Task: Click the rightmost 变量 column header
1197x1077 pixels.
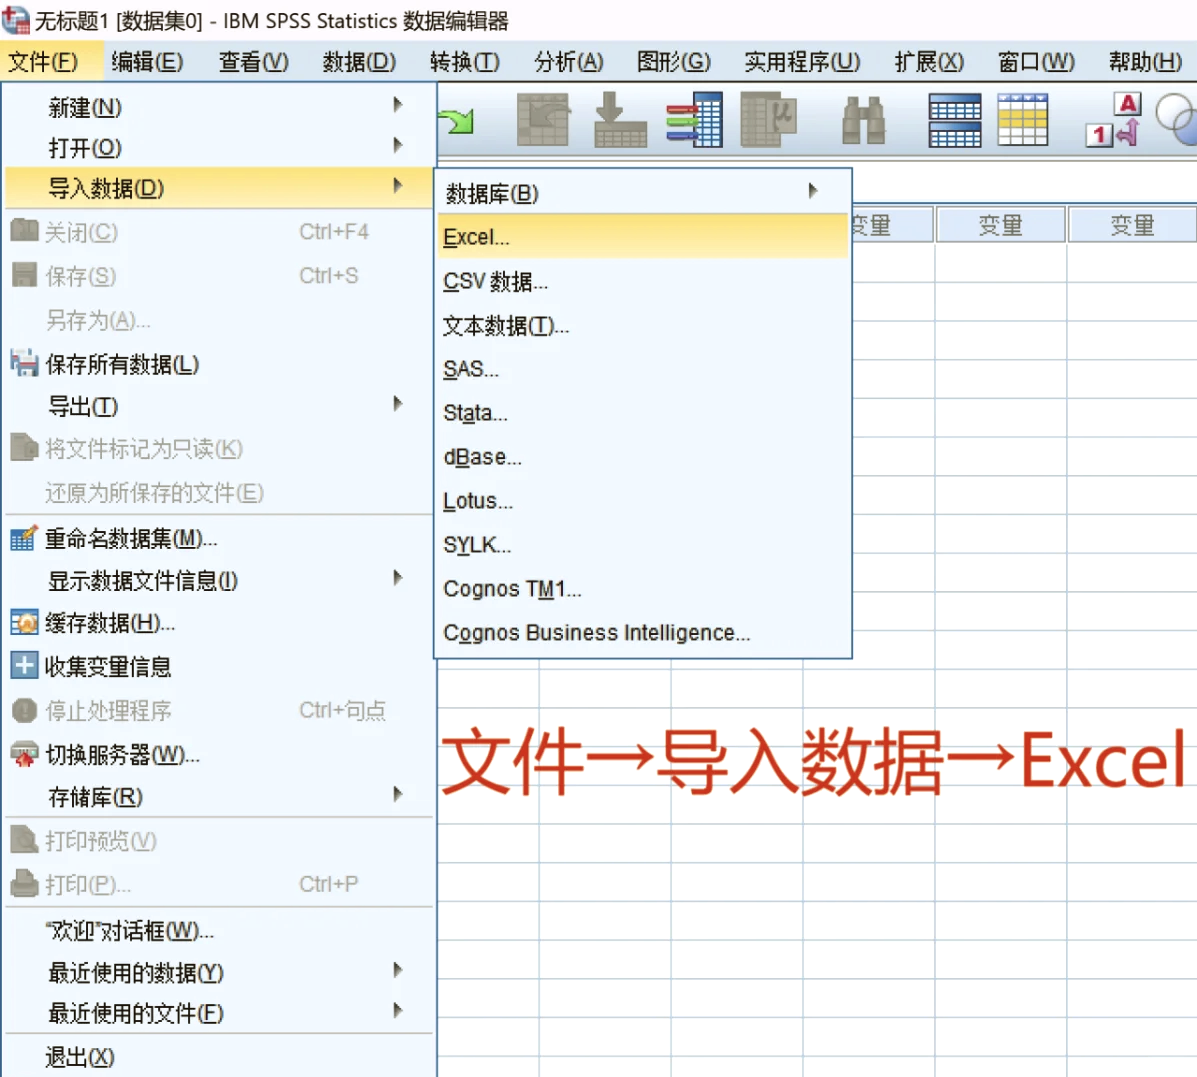Action: point(1132,224)
